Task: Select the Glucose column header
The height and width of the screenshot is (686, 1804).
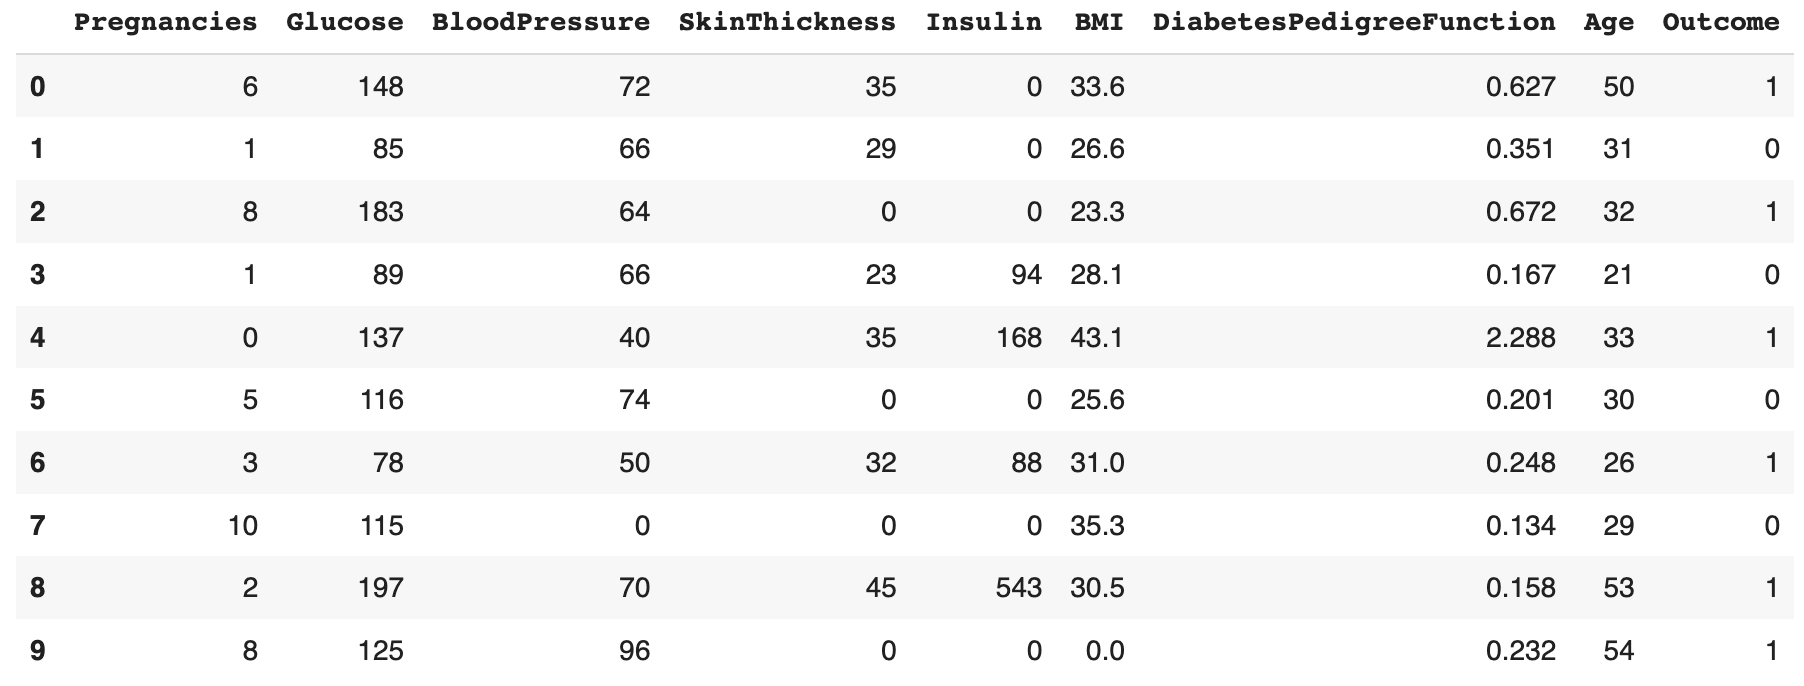Action: (345, 22)
